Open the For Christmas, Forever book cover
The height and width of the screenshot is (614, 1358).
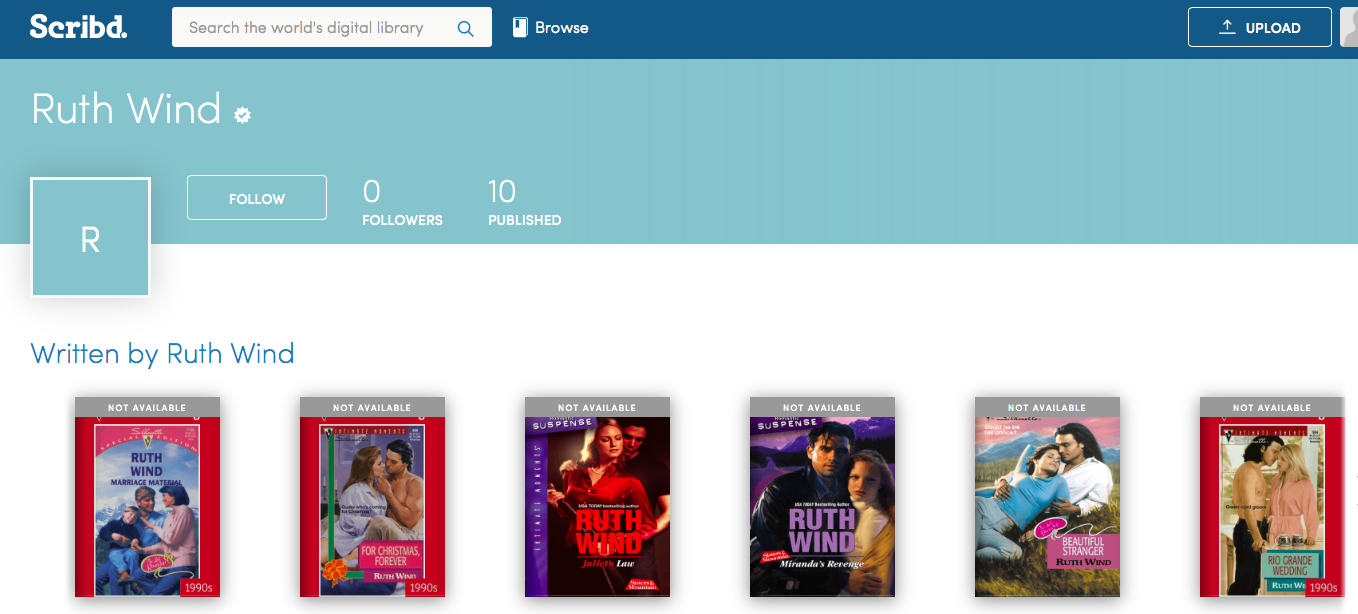click(x=372, y=497)
